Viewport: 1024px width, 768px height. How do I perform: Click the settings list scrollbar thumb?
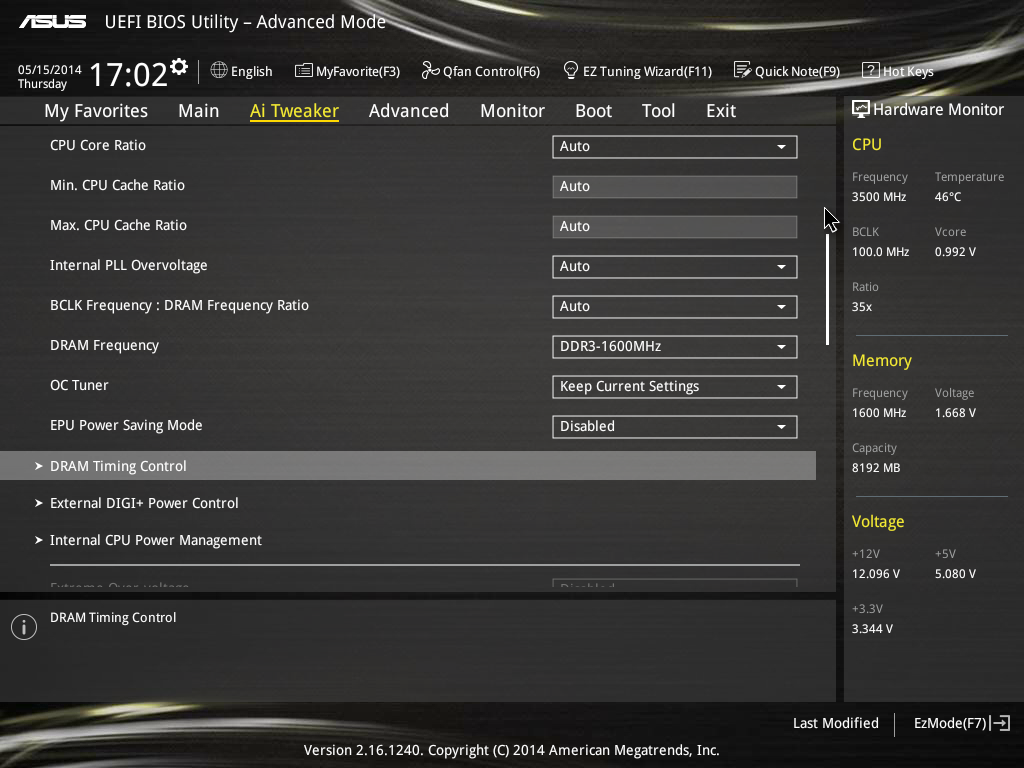(827, 288)
